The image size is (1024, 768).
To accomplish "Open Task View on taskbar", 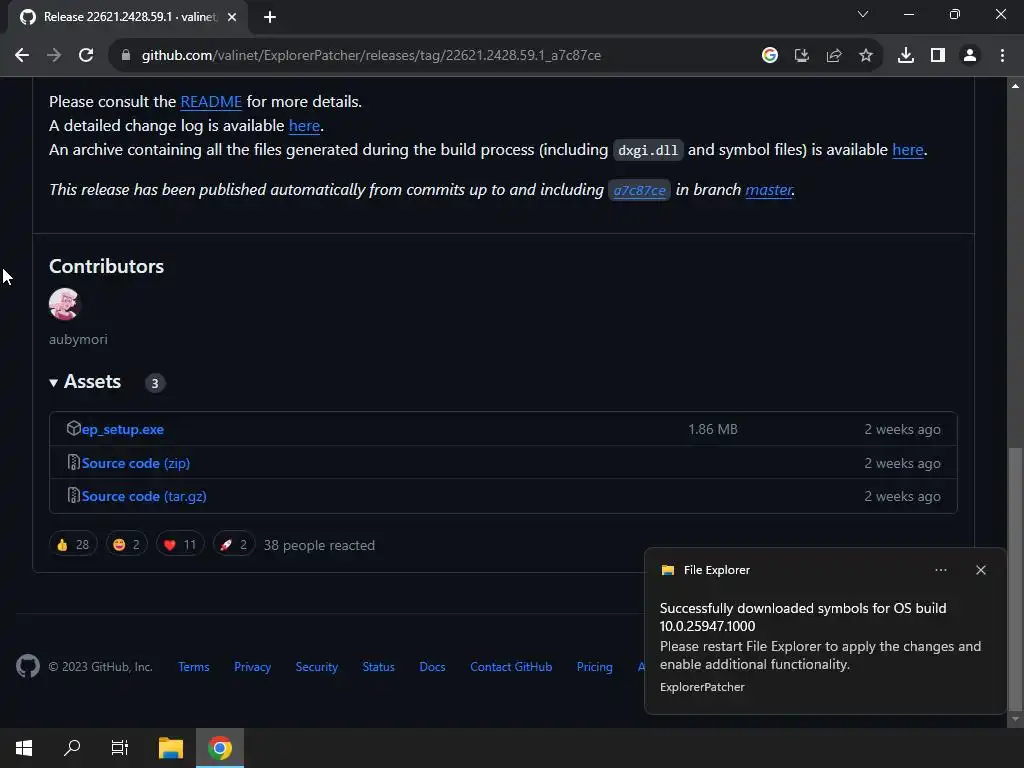I will click(x=120, y=748).
